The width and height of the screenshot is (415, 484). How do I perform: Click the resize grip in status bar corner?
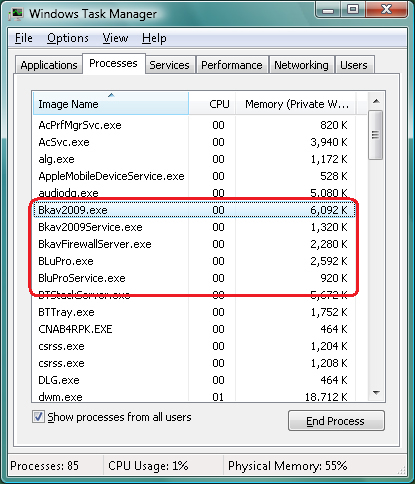pyautogui.click(x=402, y=470)
